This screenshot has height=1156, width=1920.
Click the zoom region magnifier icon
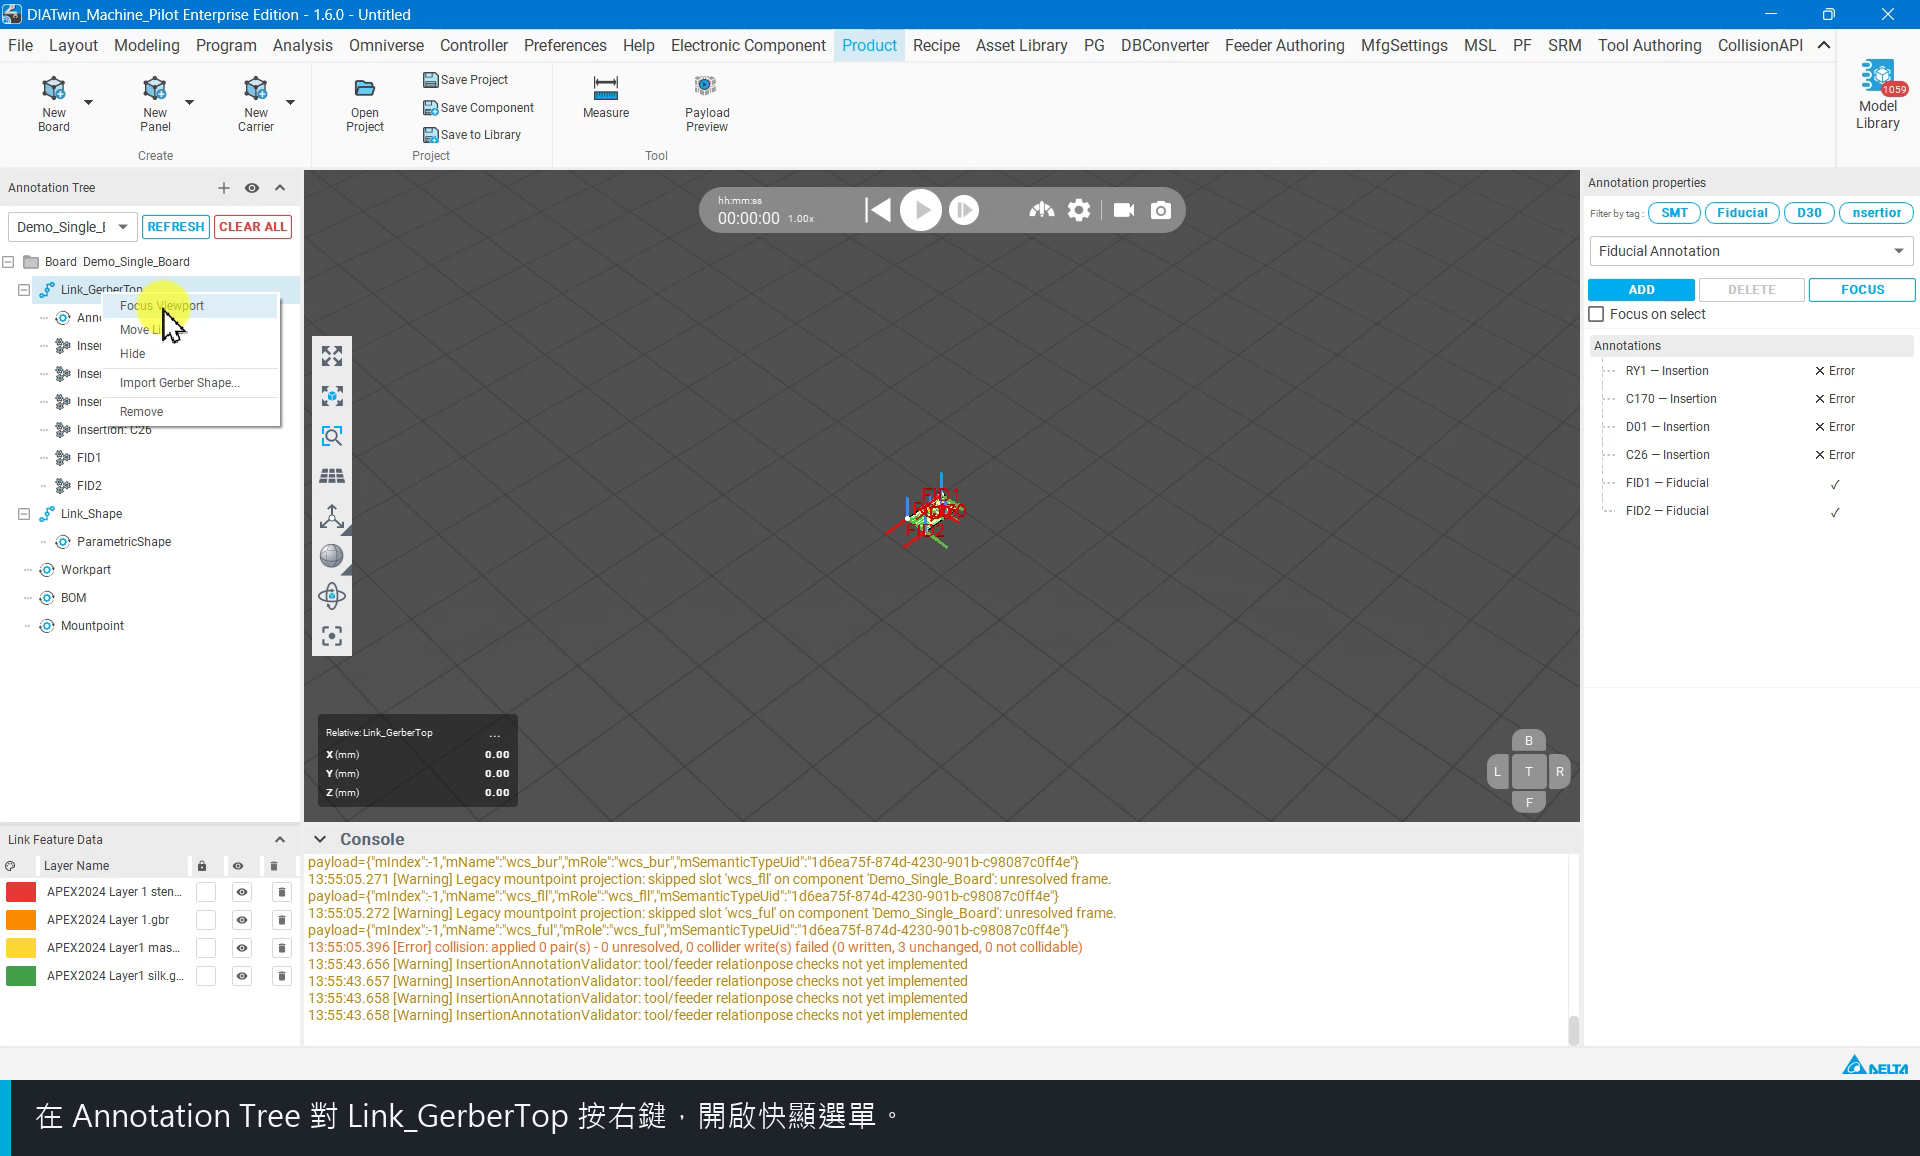click(x=332, y=436)
